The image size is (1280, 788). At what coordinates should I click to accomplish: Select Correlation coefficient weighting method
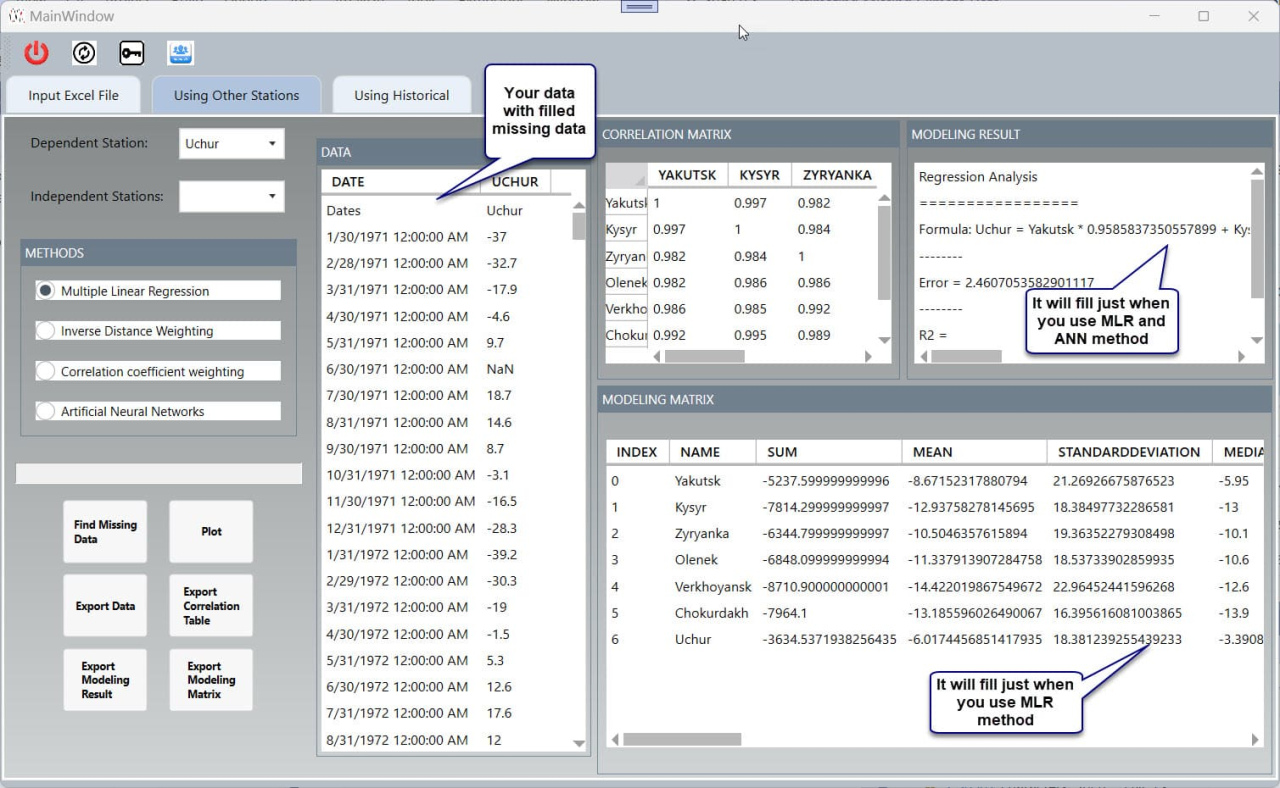(x=158, y=371)
